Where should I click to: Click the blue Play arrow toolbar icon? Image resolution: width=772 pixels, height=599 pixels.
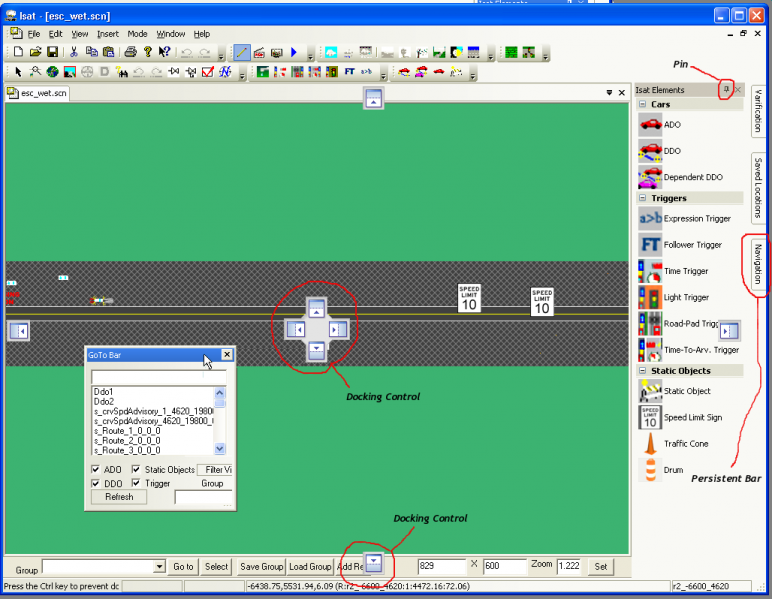[294, 52]
